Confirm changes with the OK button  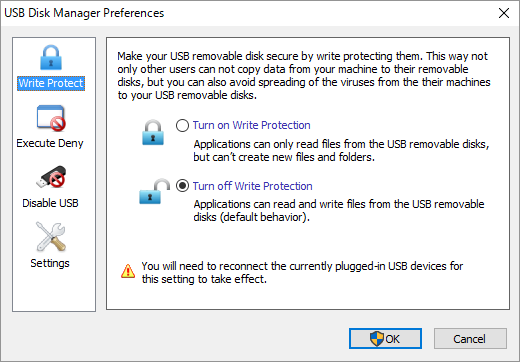(x=385, y=339)
